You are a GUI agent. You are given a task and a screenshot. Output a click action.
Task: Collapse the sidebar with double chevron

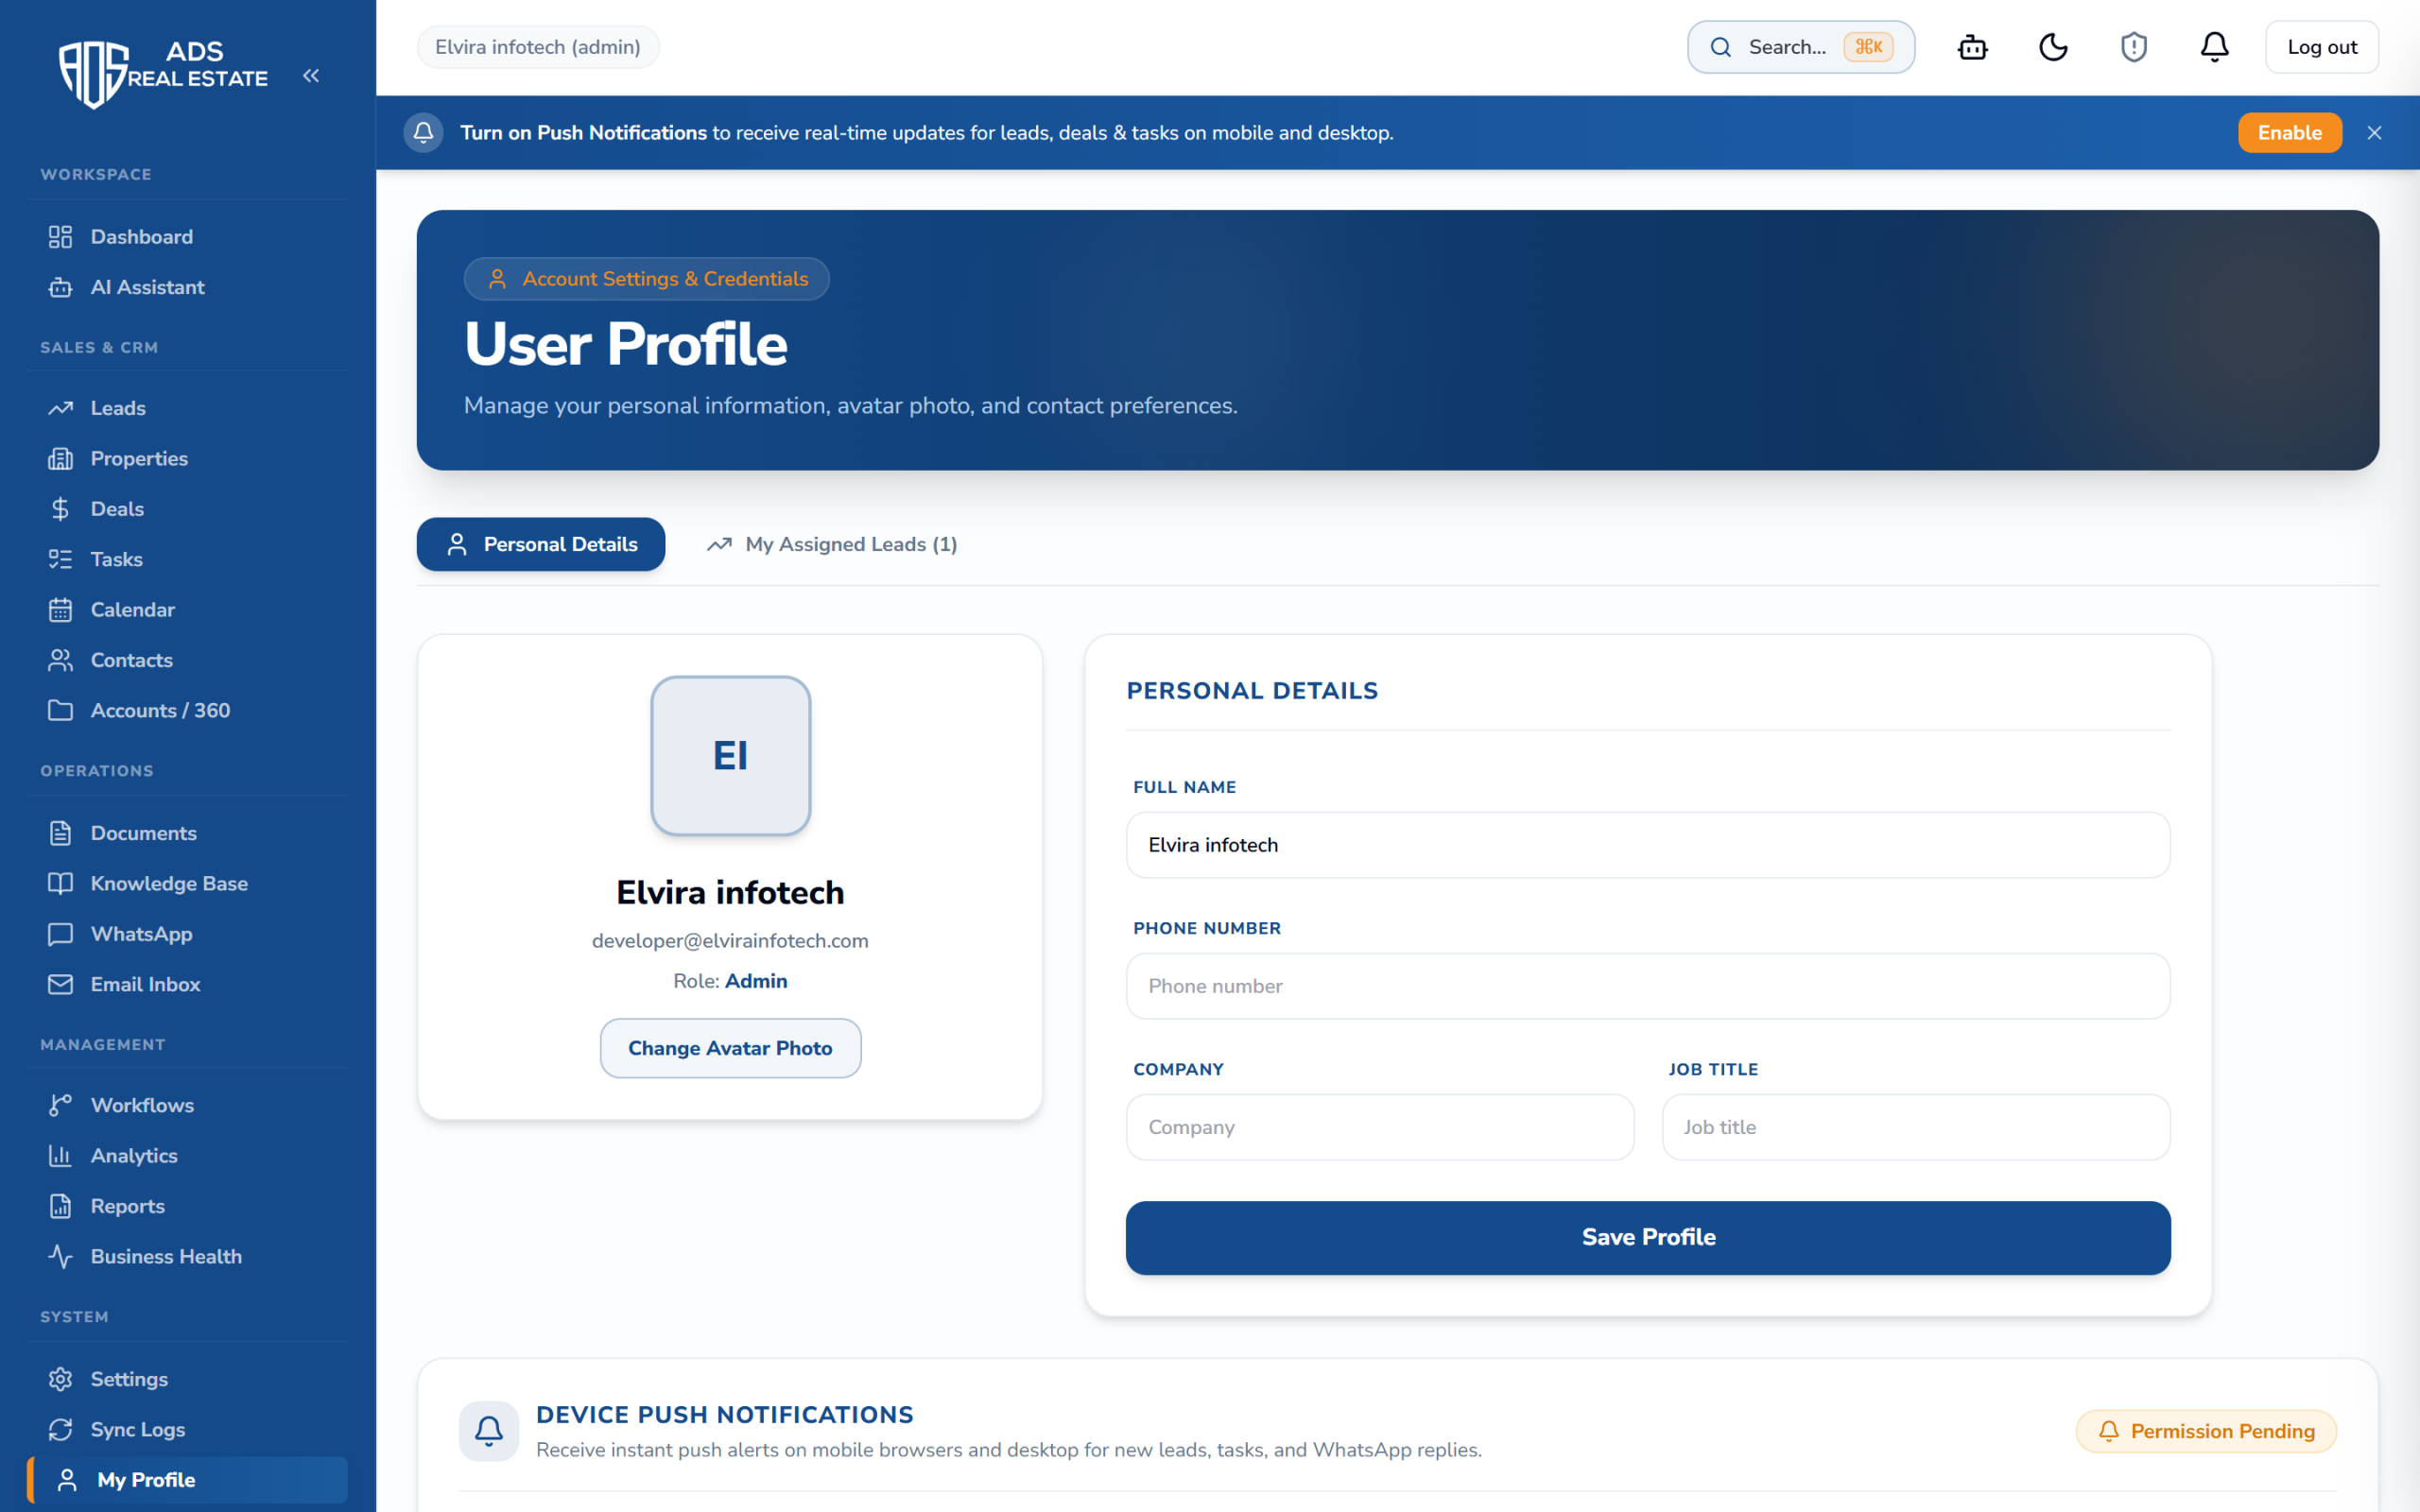tap(311, 76)
